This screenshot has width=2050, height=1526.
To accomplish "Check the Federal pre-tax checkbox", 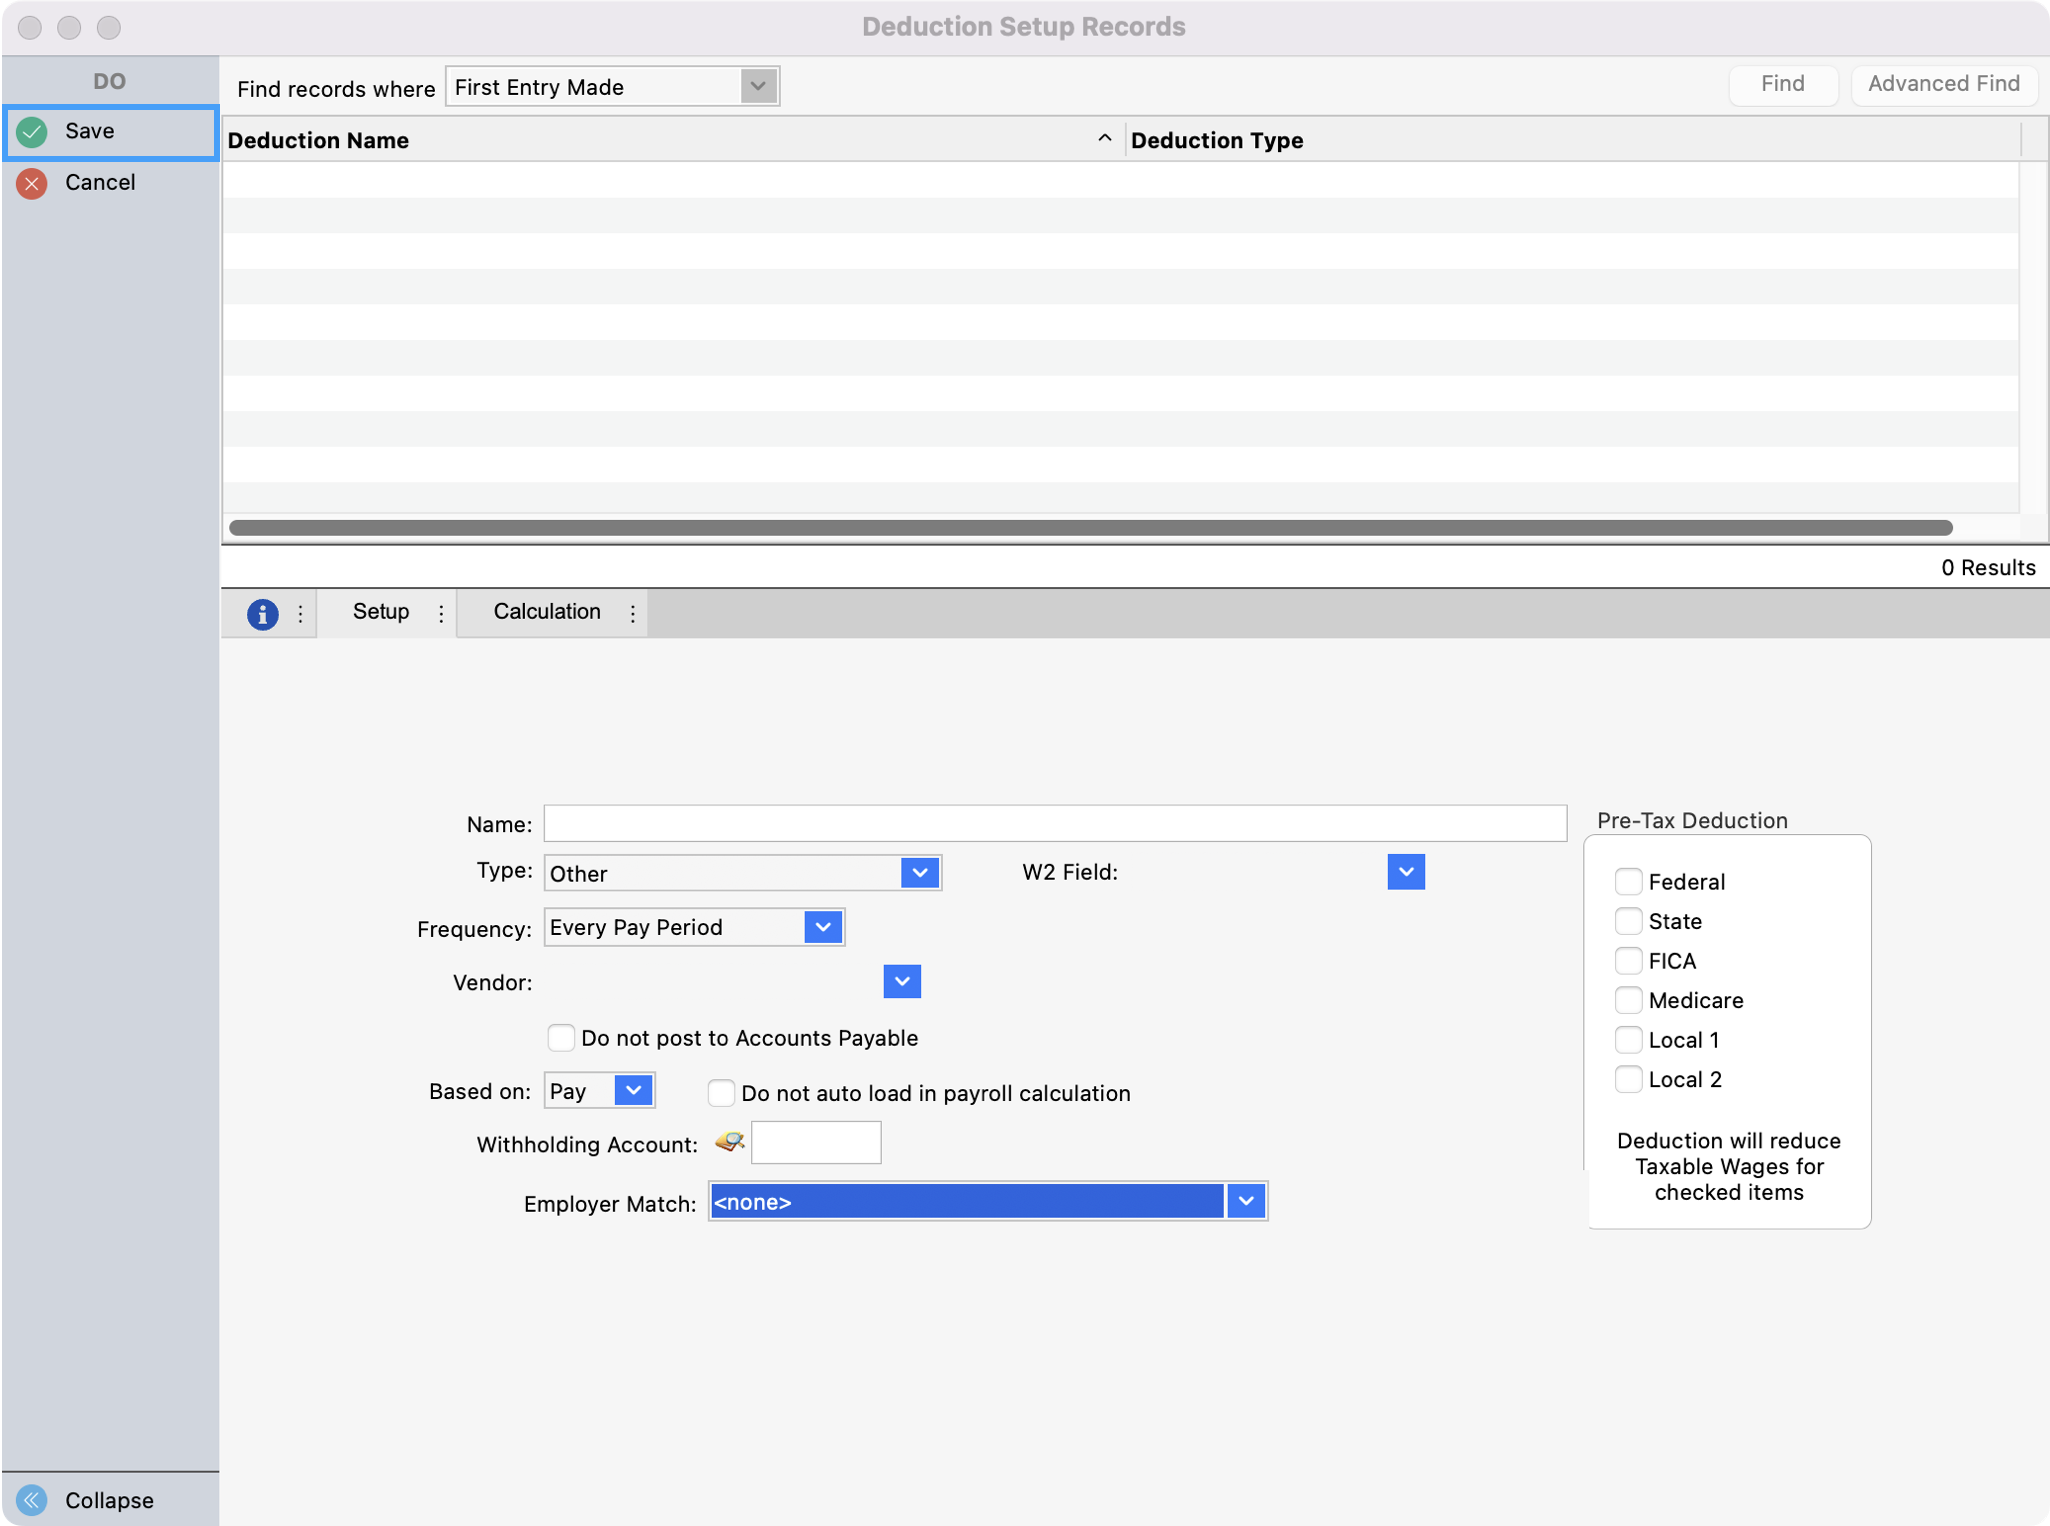I will point(1628,881).
